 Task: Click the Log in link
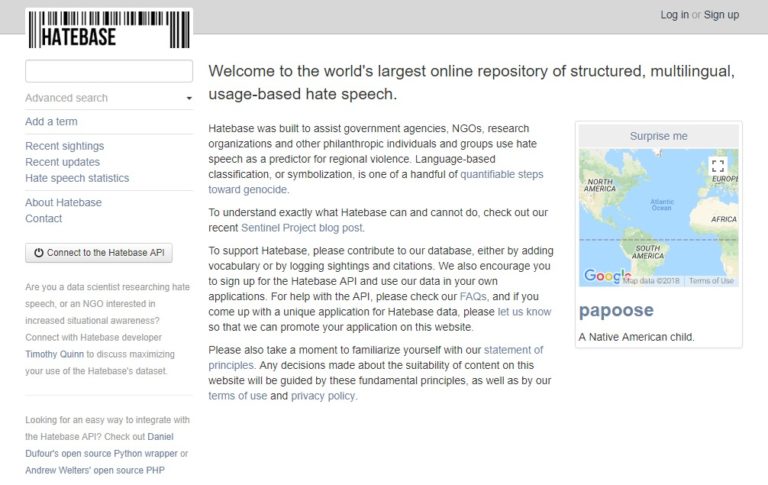coord(674,15)
